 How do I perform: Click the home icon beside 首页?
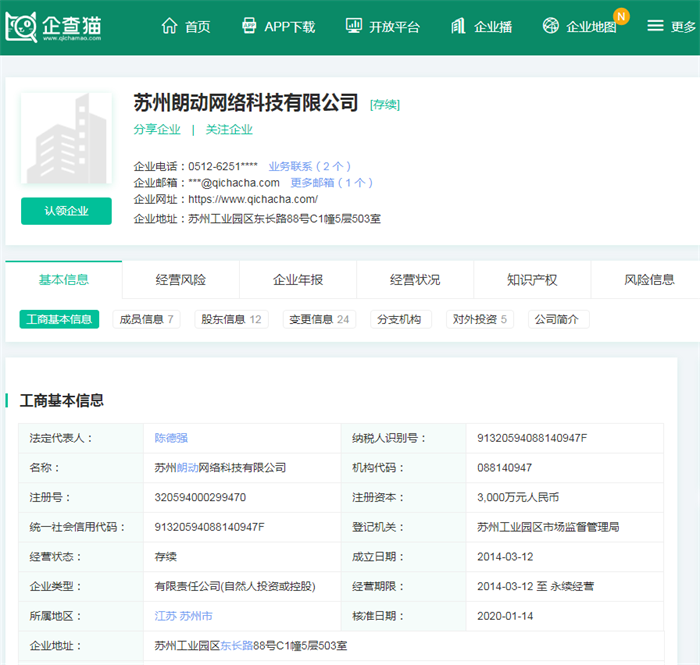[x=169, y=26]
